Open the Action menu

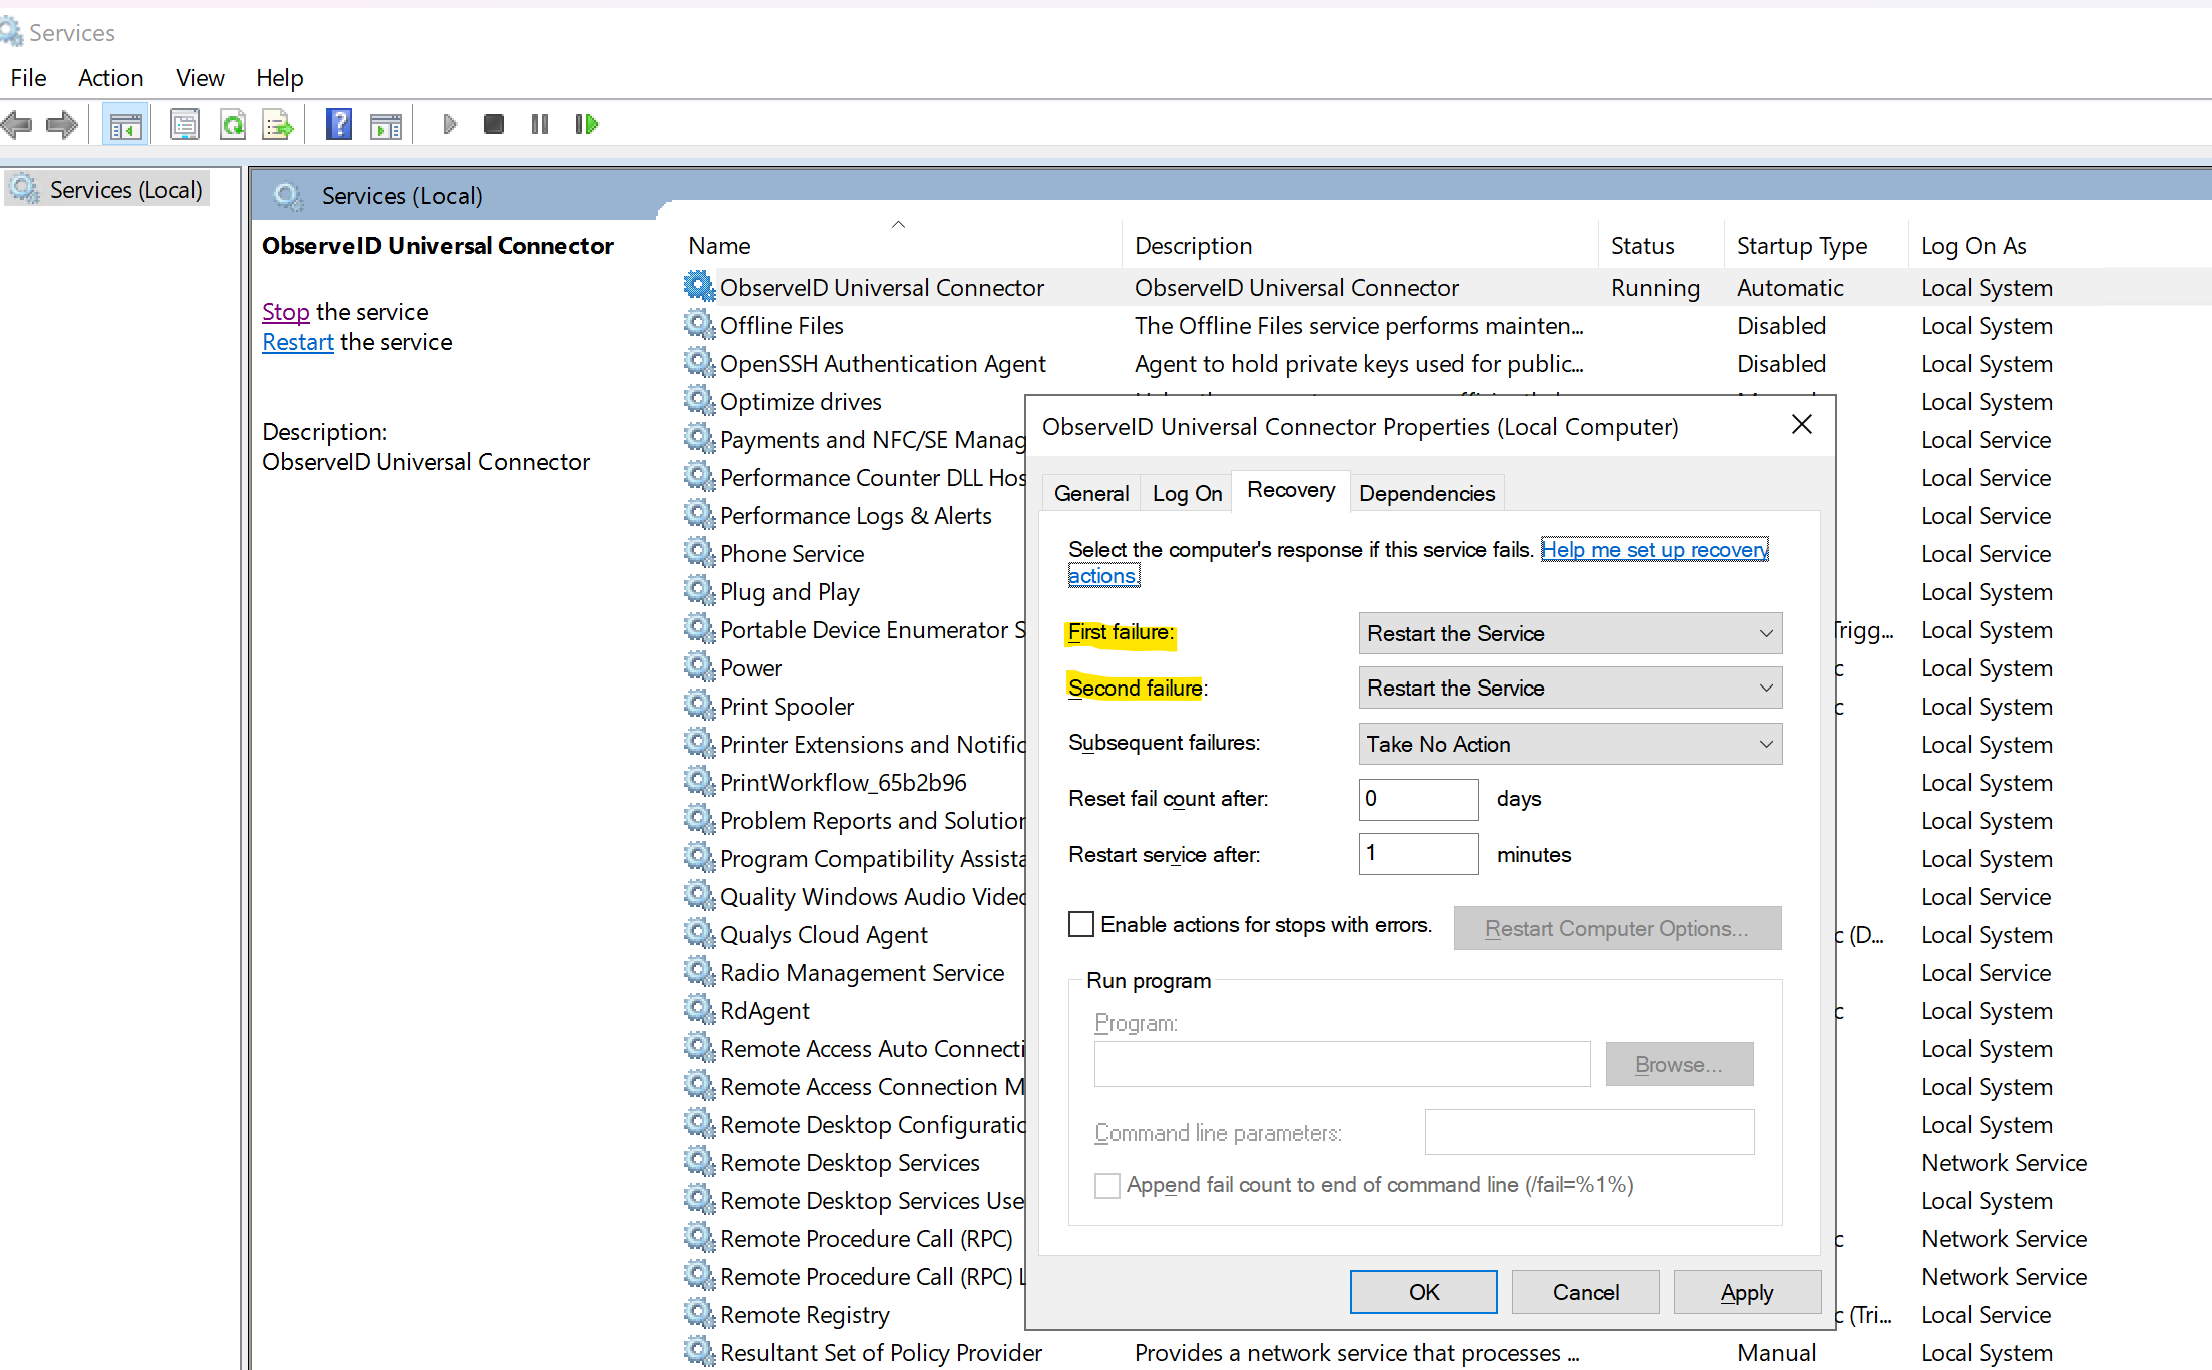pos(110,77)
